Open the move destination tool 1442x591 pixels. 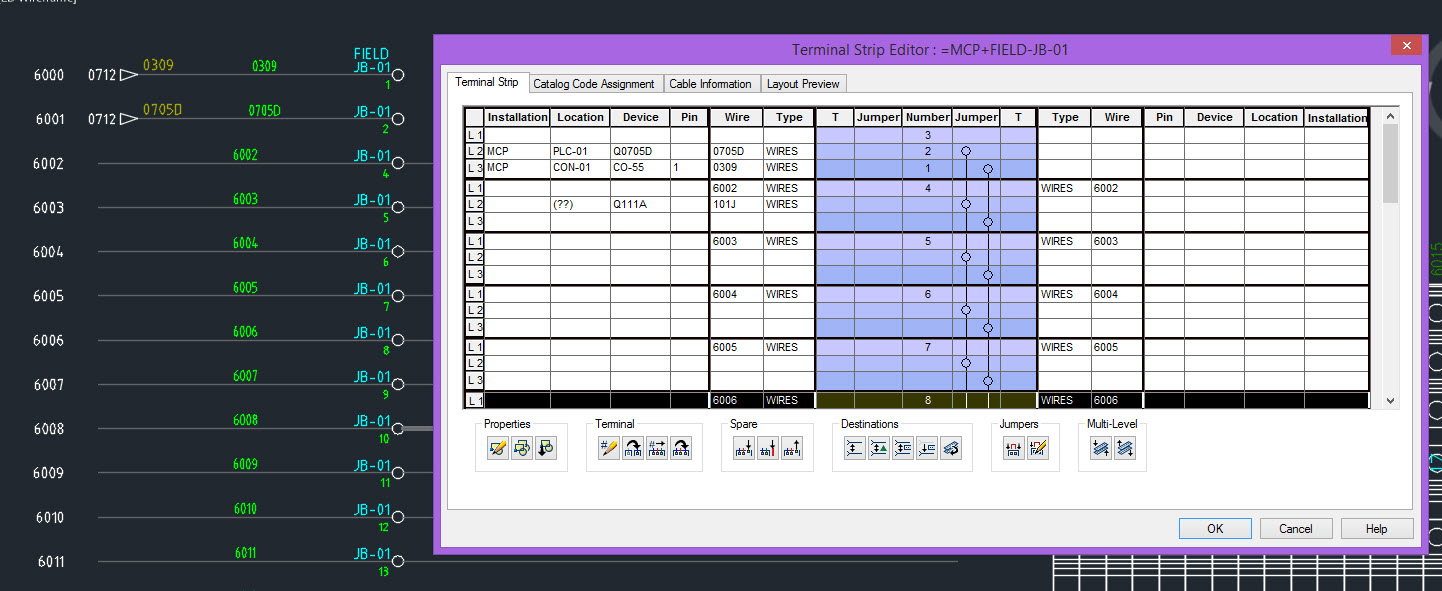tap(925, 448)
